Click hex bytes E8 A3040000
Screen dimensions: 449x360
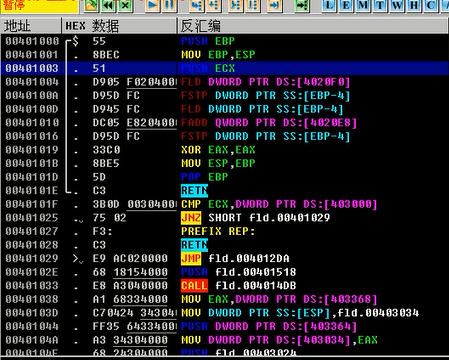pyautogui.click(x=130, y=286)
